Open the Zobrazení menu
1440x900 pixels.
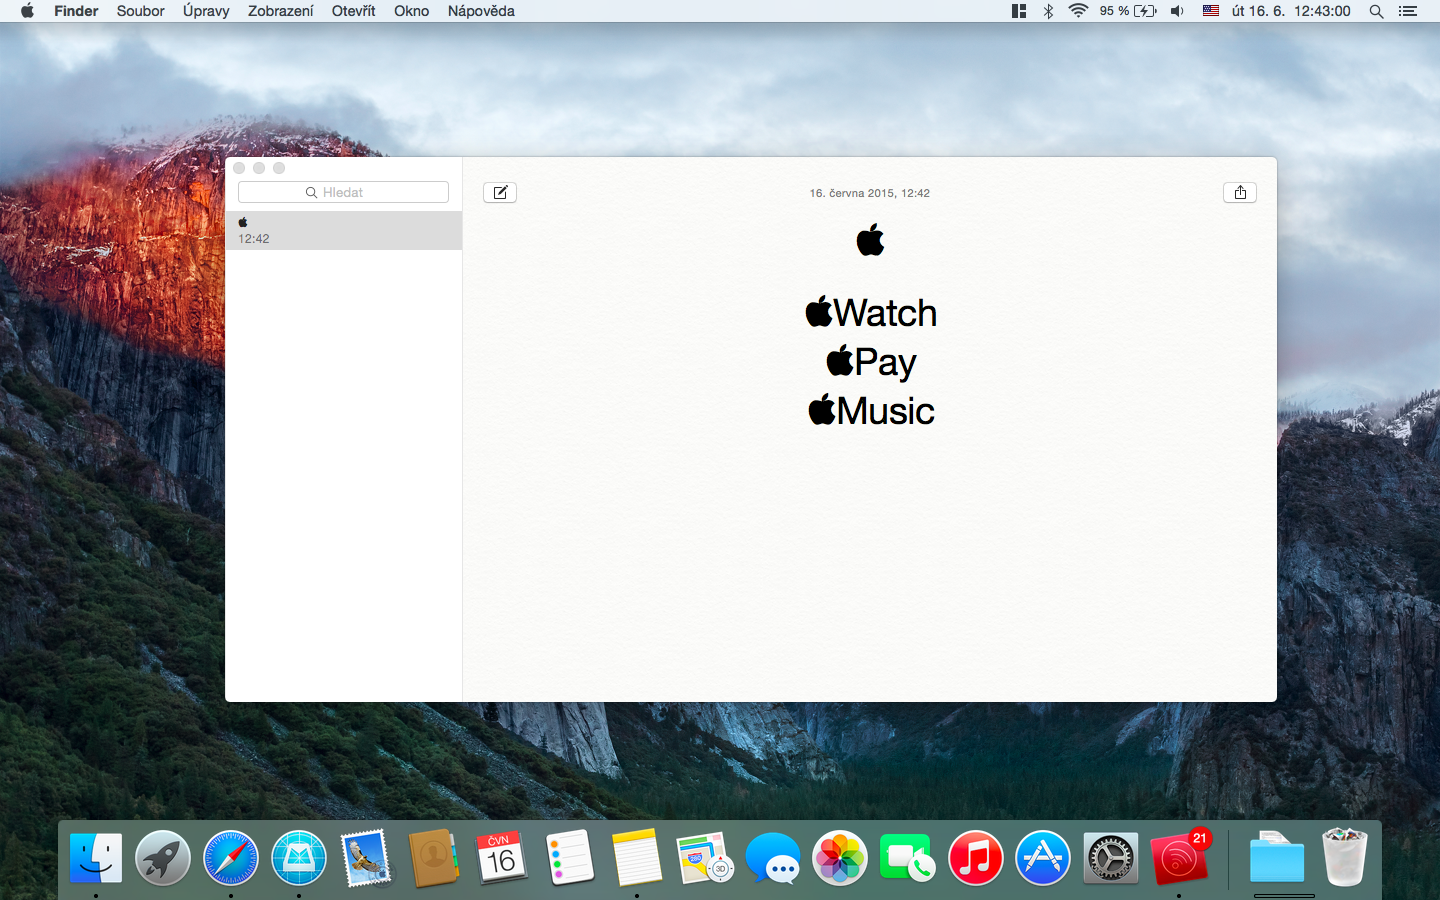click(281, 11)
